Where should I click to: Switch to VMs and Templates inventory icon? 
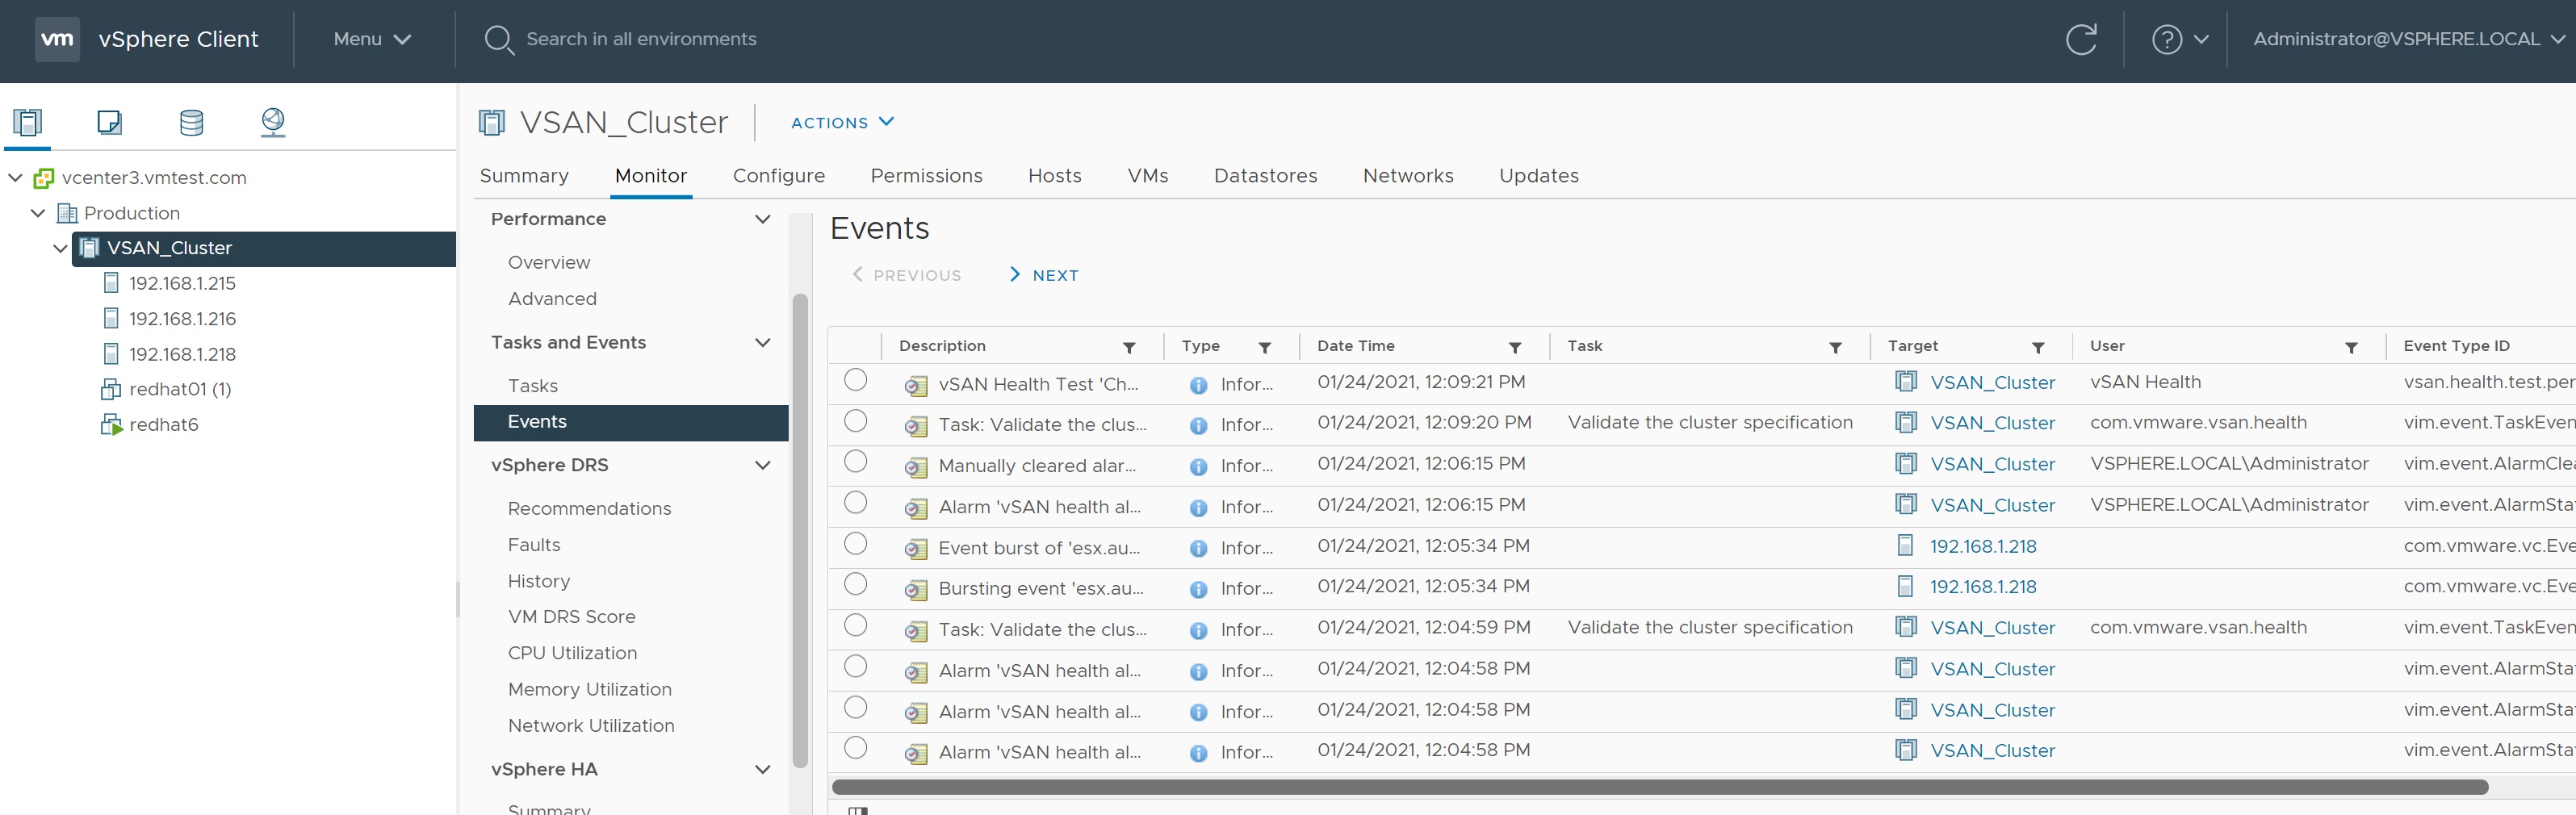[109, 122]
